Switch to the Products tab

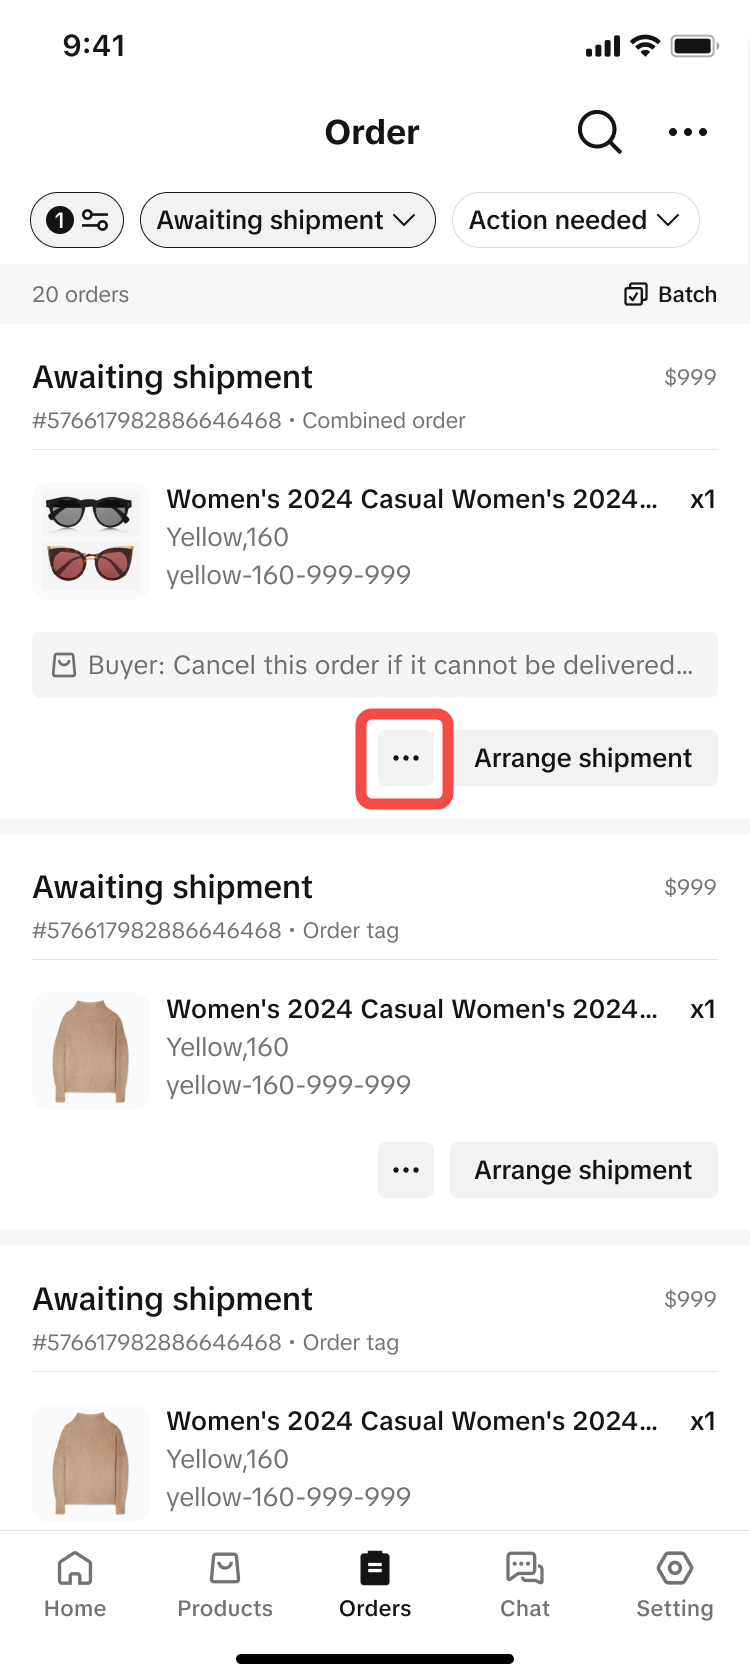[x=225, y=1585]
